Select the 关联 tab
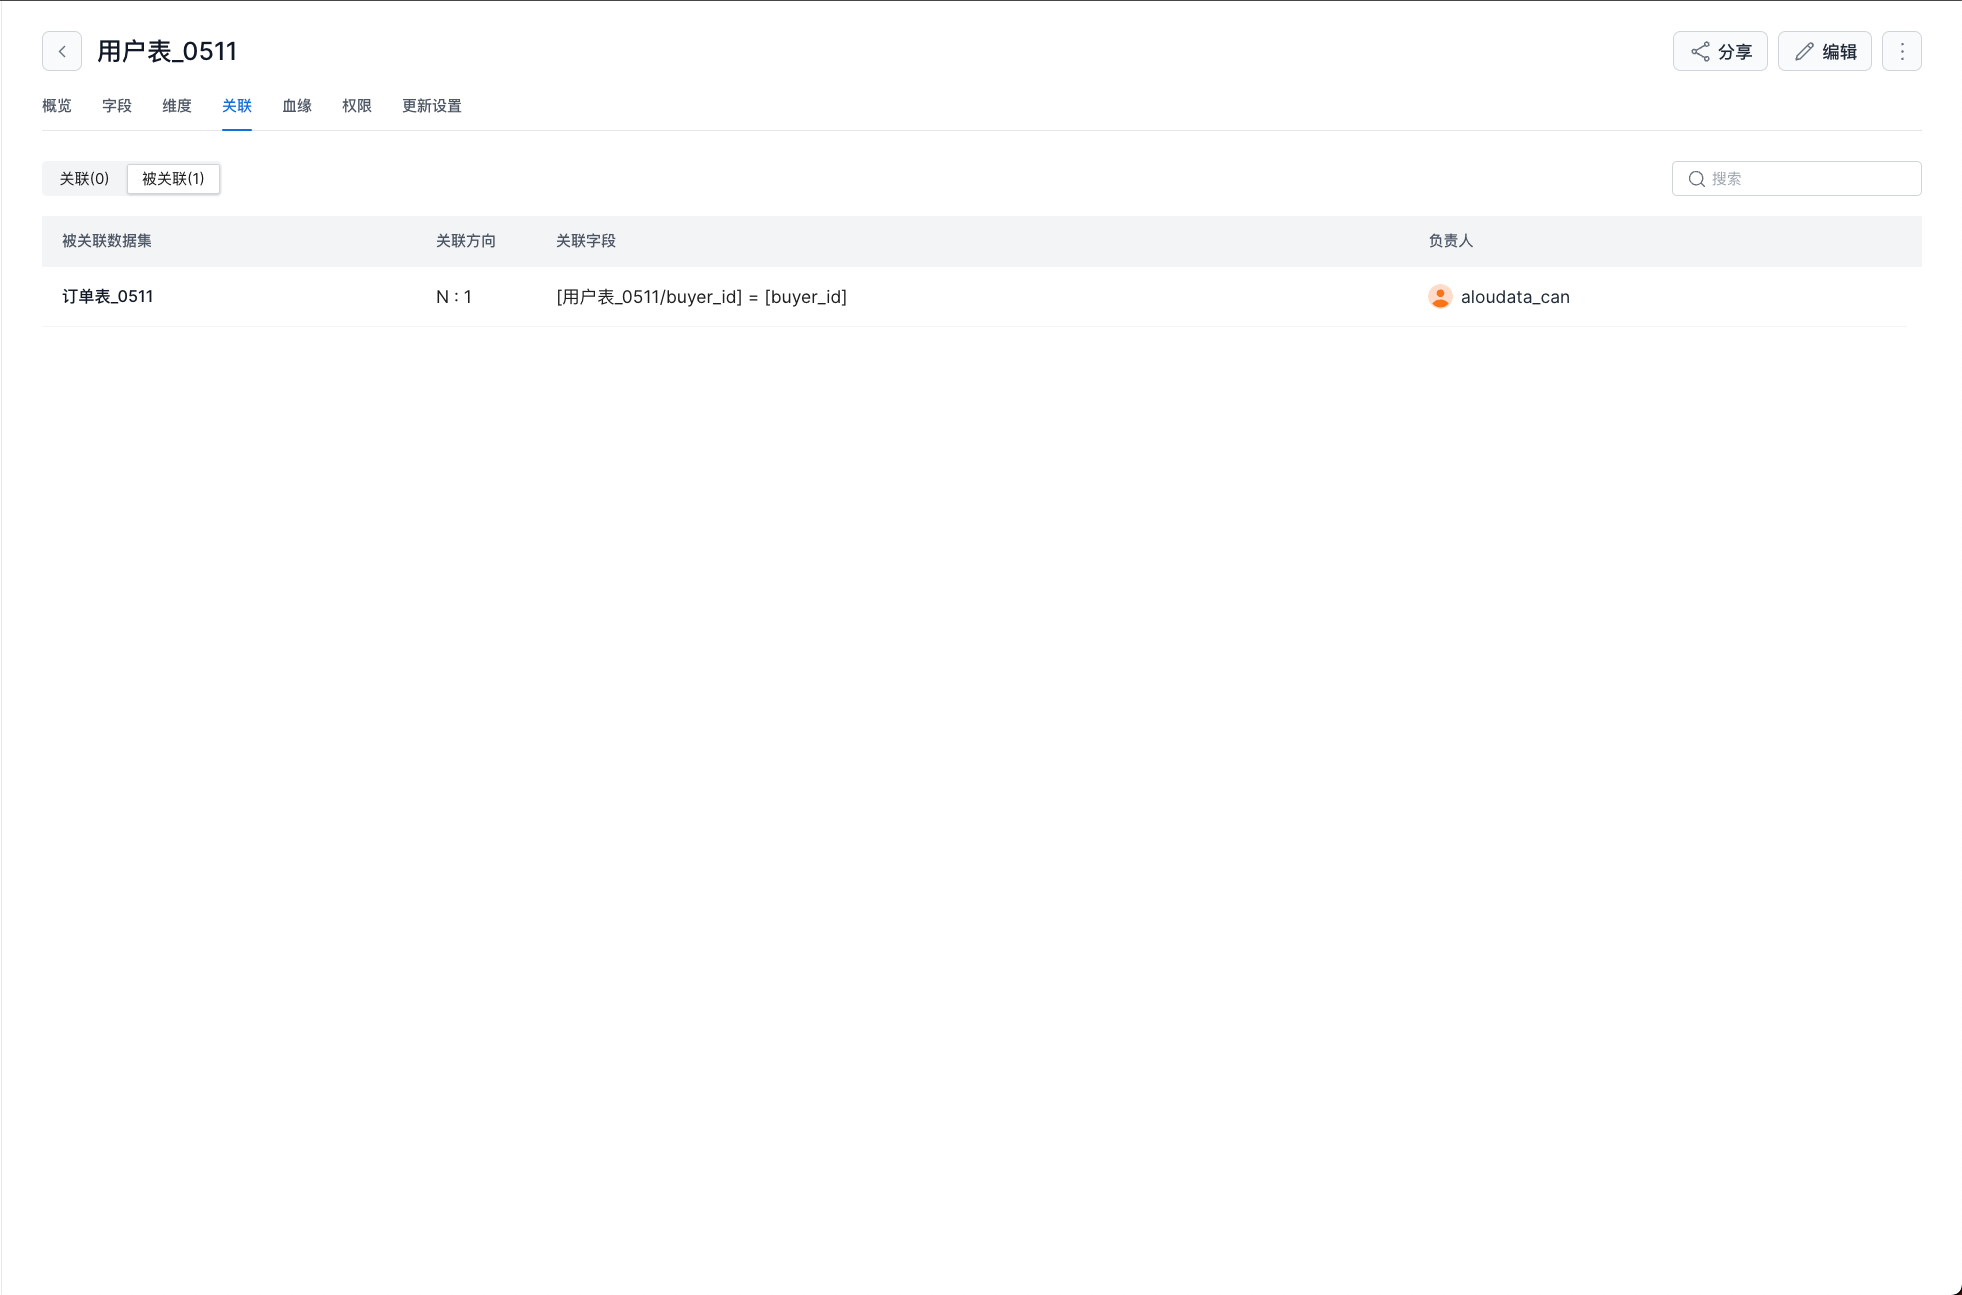 [237, 106]
